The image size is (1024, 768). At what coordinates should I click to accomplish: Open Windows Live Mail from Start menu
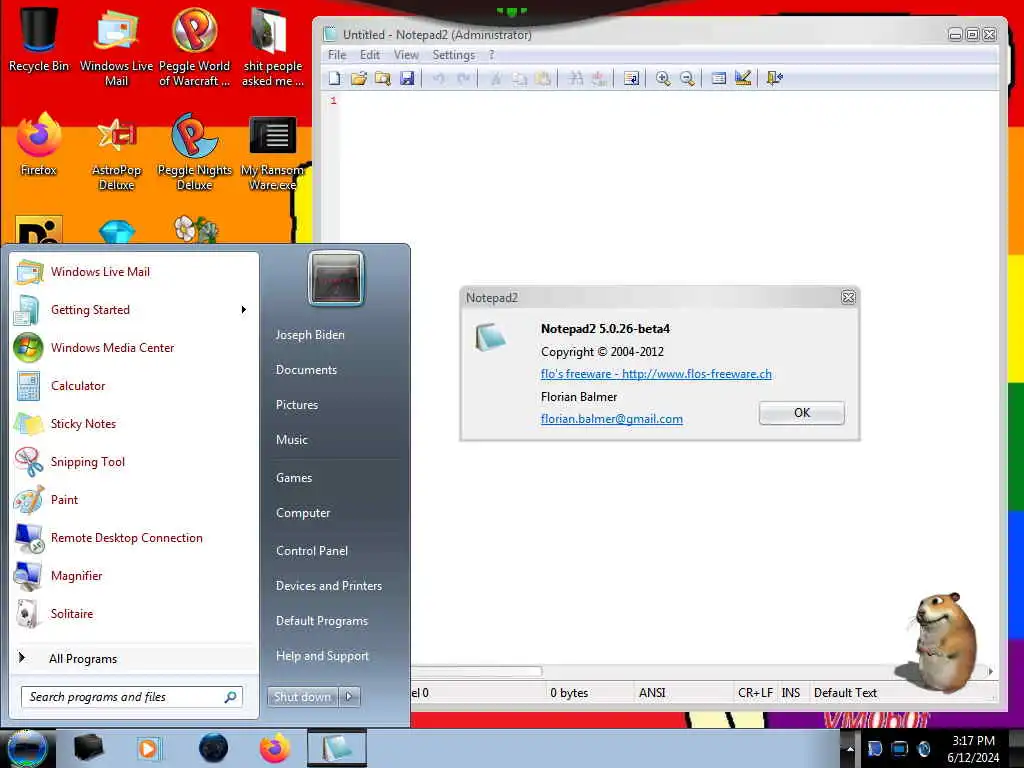(135, 272)
